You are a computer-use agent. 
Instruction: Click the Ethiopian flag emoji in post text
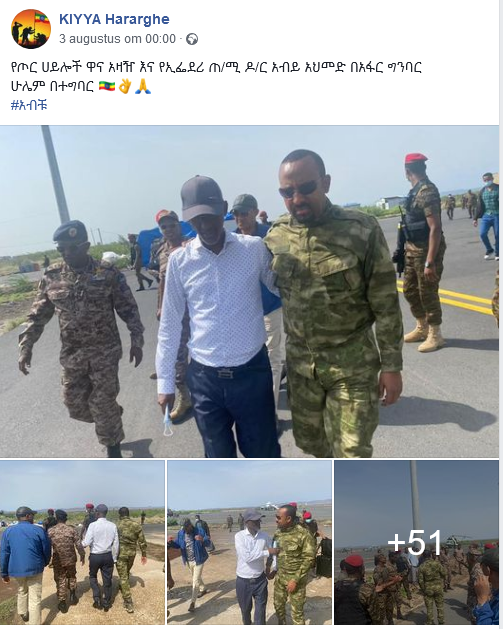(107, 86)
